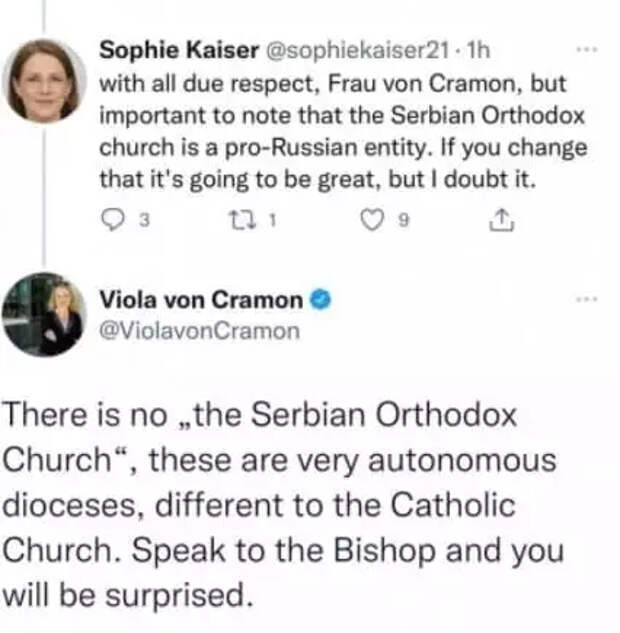Like the tweet with the heart icon
The height and width of the screenshot is (633, 620).
click(x=371, y=220)
